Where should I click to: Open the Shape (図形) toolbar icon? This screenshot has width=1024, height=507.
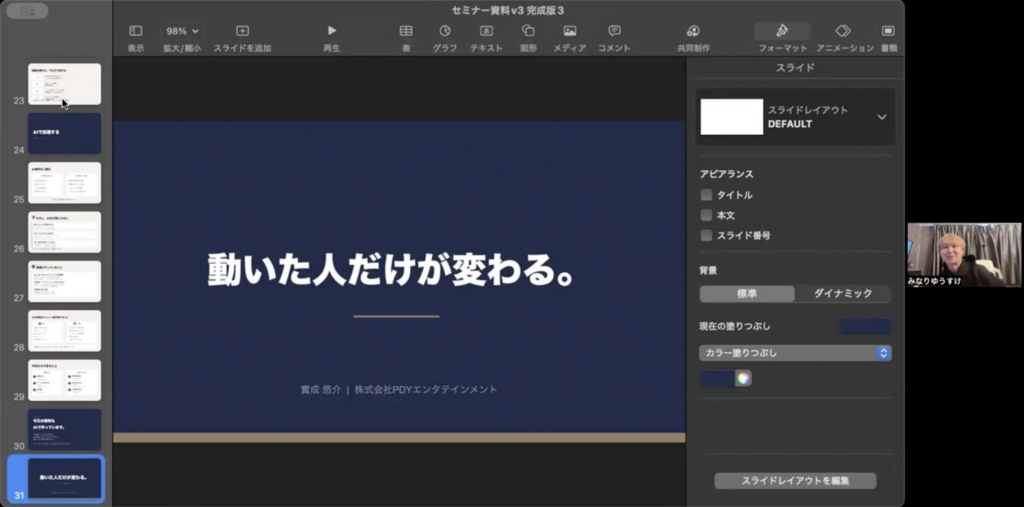point(528,31)
